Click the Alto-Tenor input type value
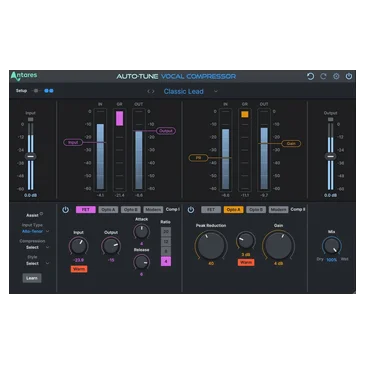Screen dimensions: 365x365 pos(32,231)
